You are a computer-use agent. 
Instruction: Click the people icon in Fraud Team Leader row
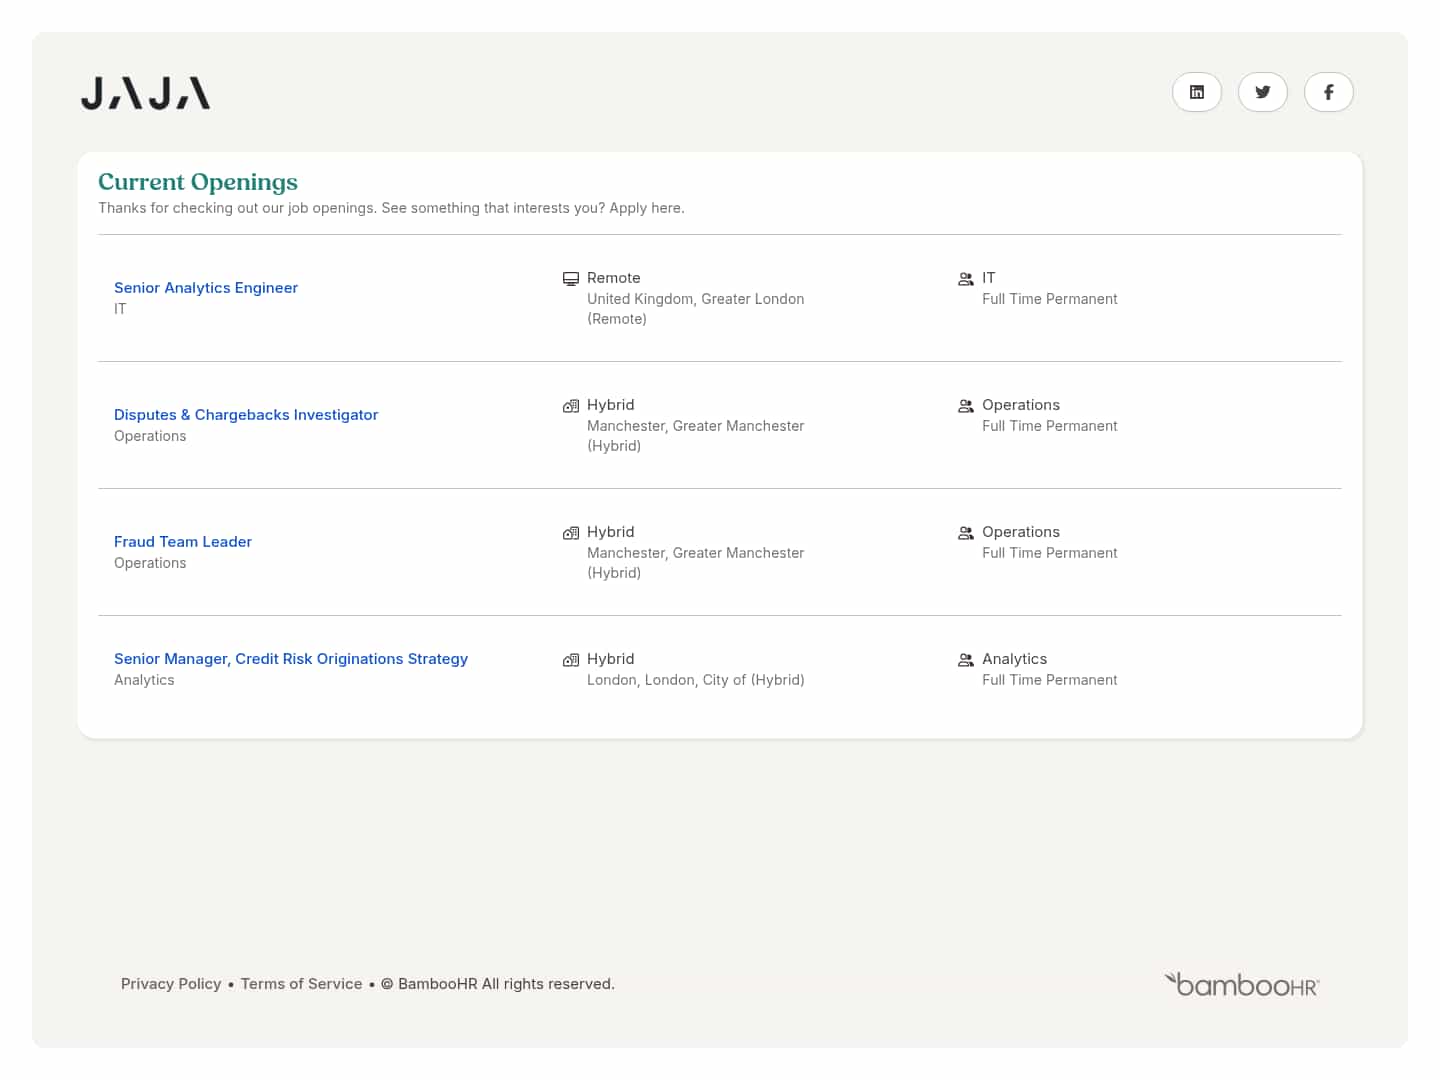click(966, 533)
